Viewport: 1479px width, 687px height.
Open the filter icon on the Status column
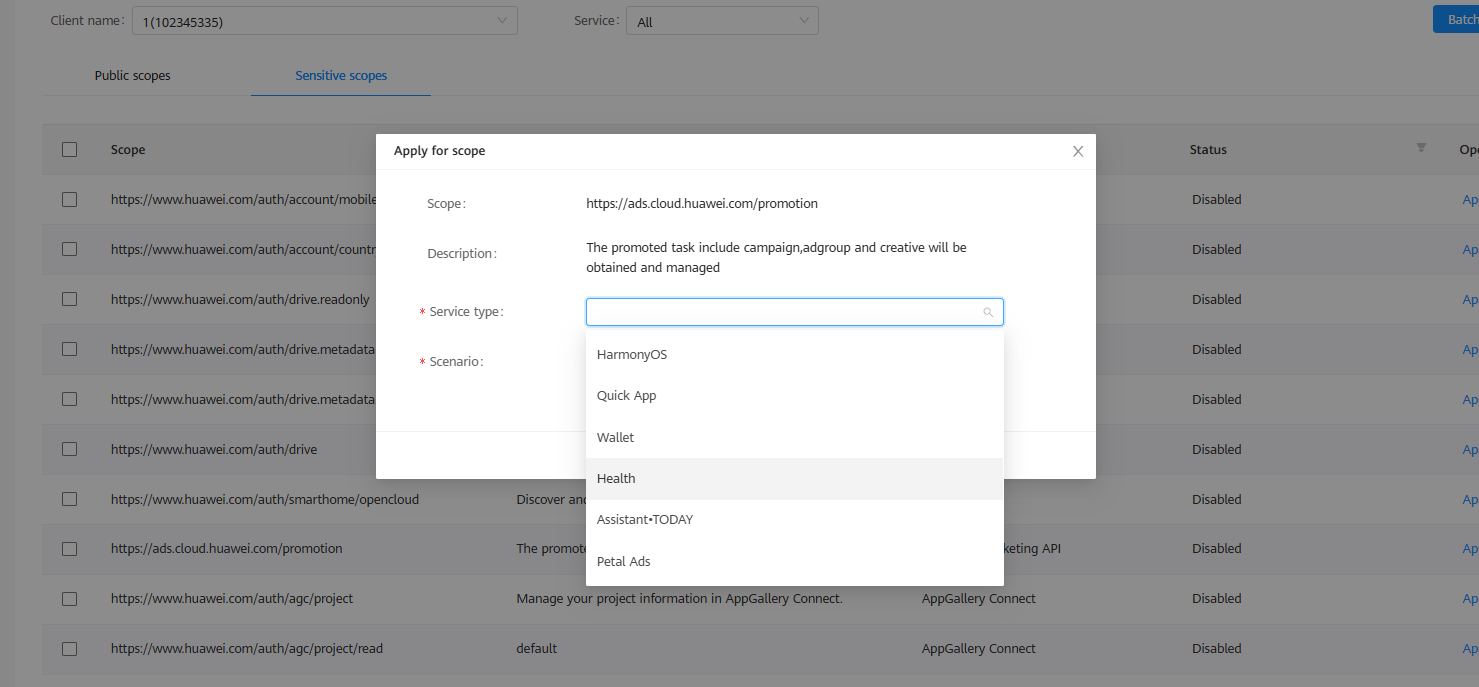click(x=1421, y=147)
